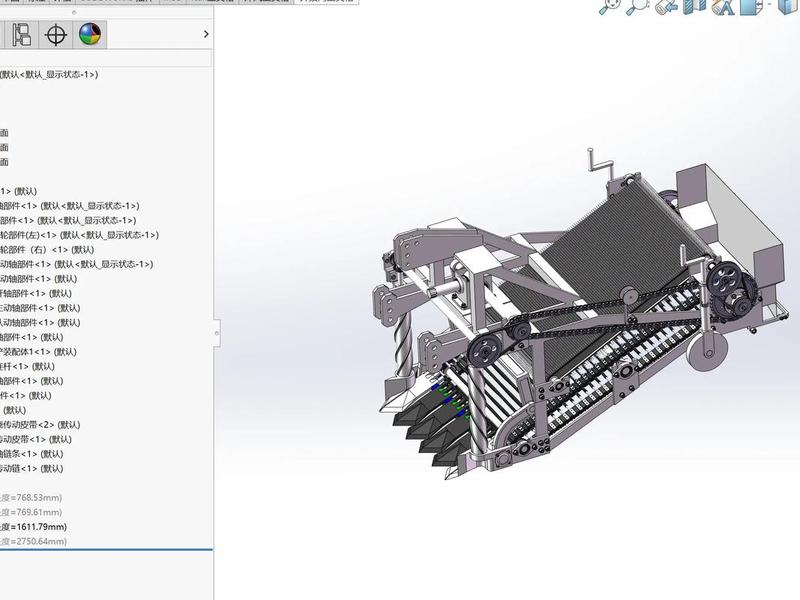Collapse the left panel using splitter handle
800x600 pixels.
(x=216, y=333)
